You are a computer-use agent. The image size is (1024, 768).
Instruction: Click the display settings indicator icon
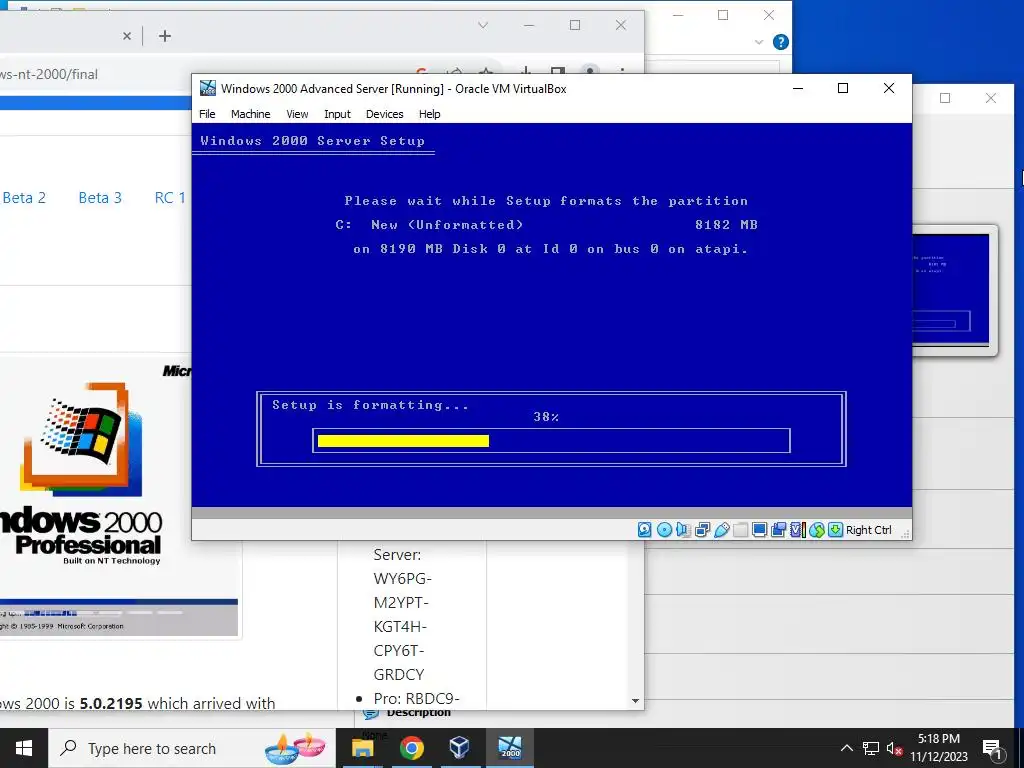click(x=759, y=530)
